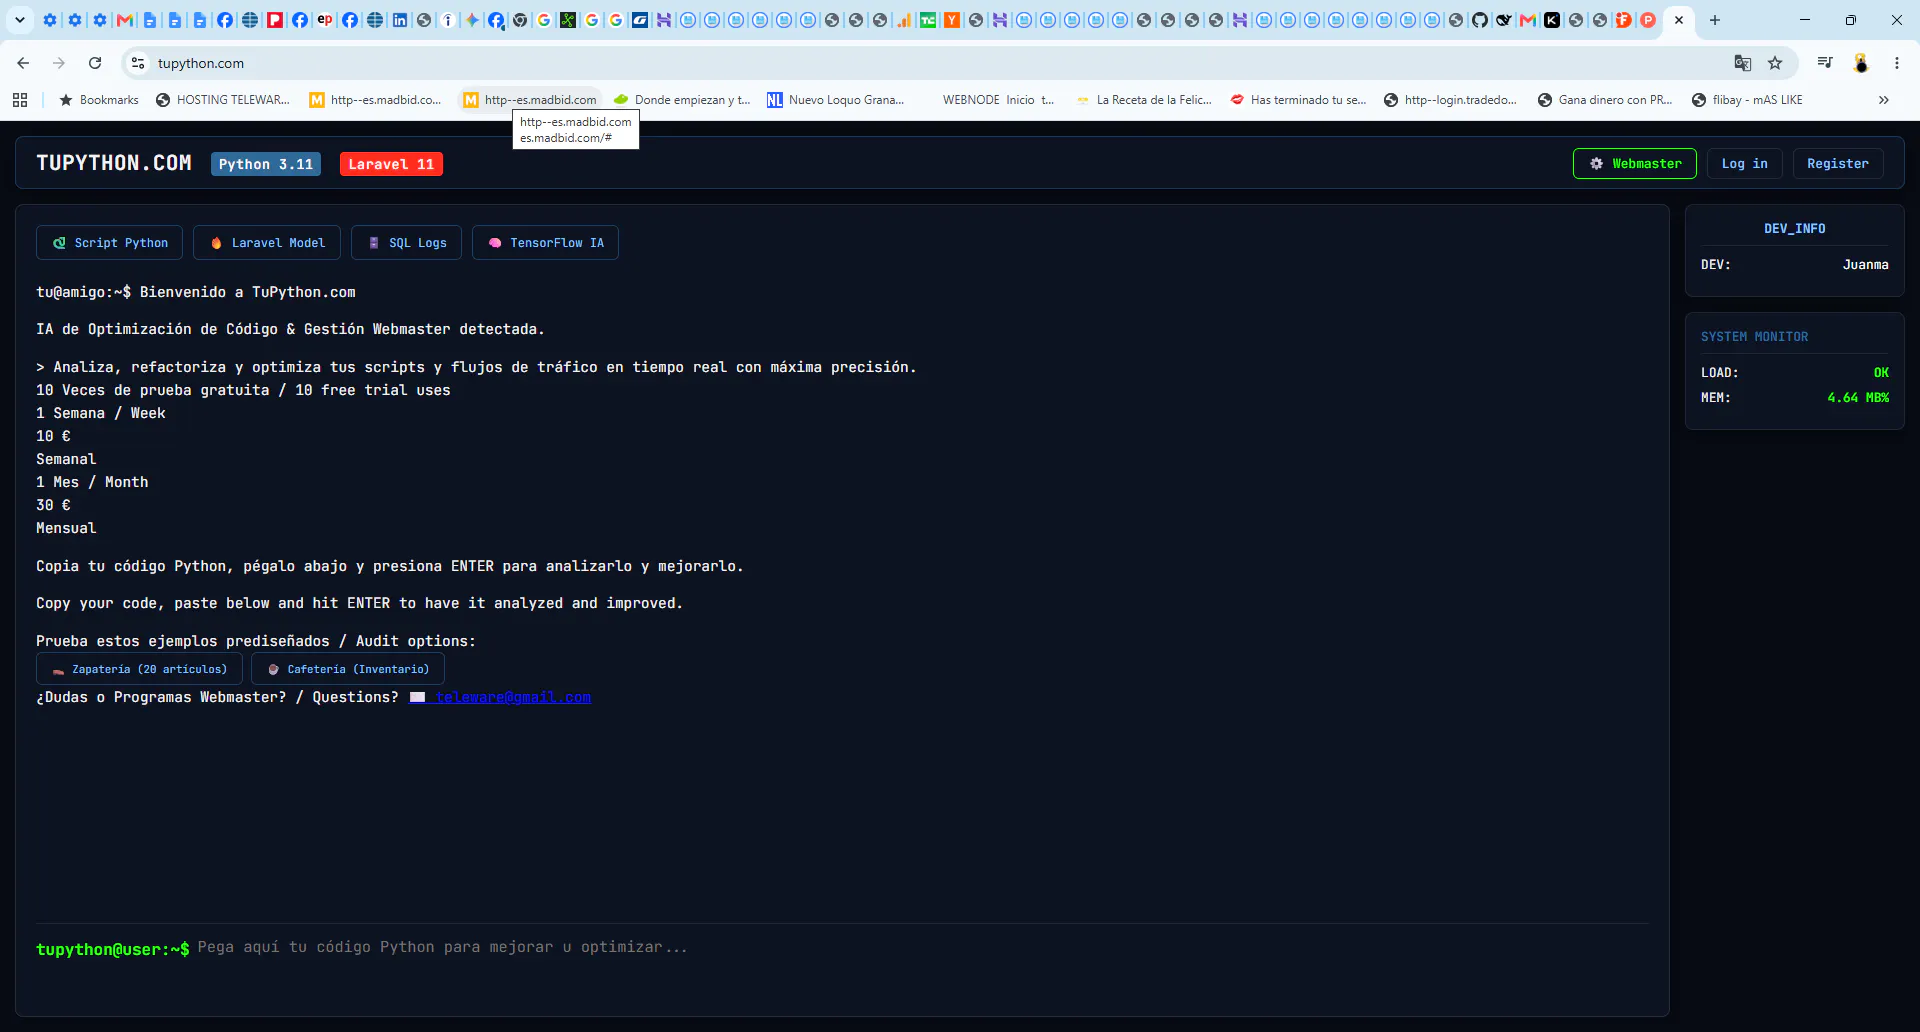Go forward to the next page

tap(59, 63)
